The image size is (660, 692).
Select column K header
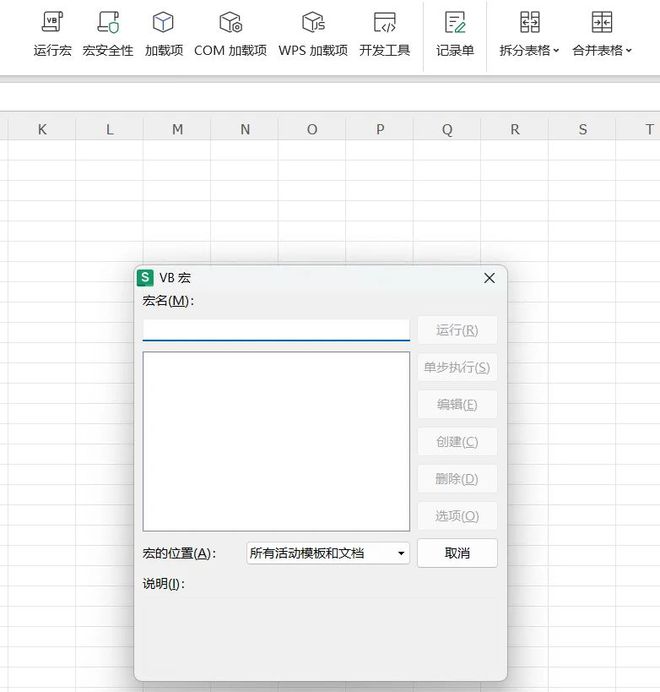click(x=42, y=129)
